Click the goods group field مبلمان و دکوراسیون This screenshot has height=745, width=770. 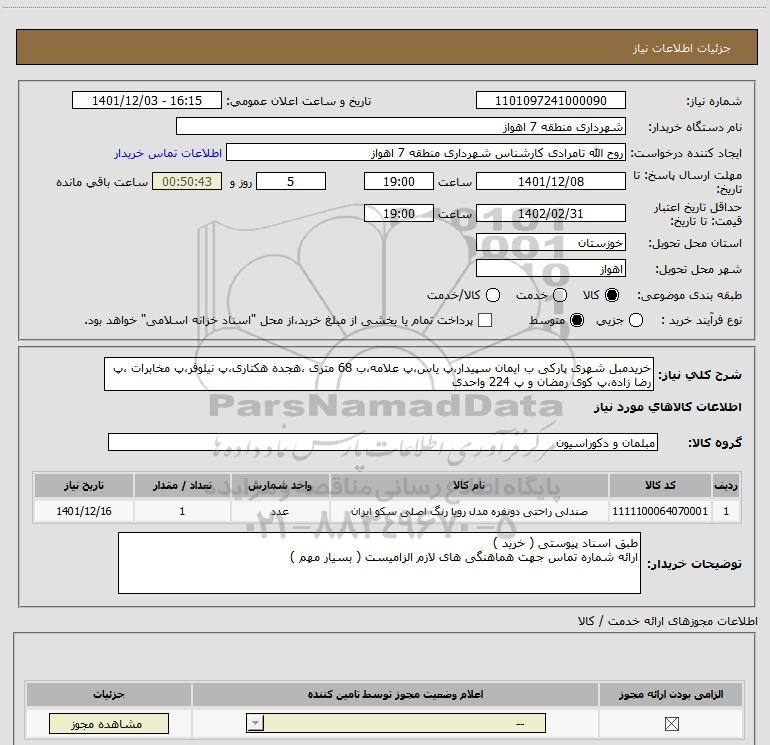click(383, 442)
